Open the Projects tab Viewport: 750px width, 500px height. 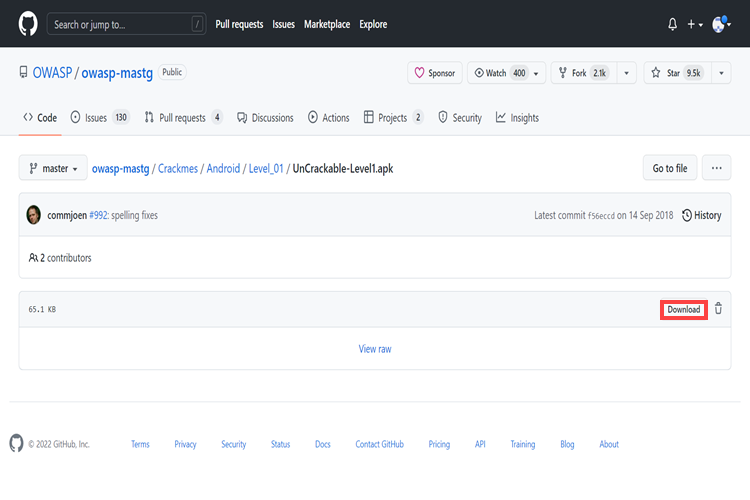(x=394, y=117)
